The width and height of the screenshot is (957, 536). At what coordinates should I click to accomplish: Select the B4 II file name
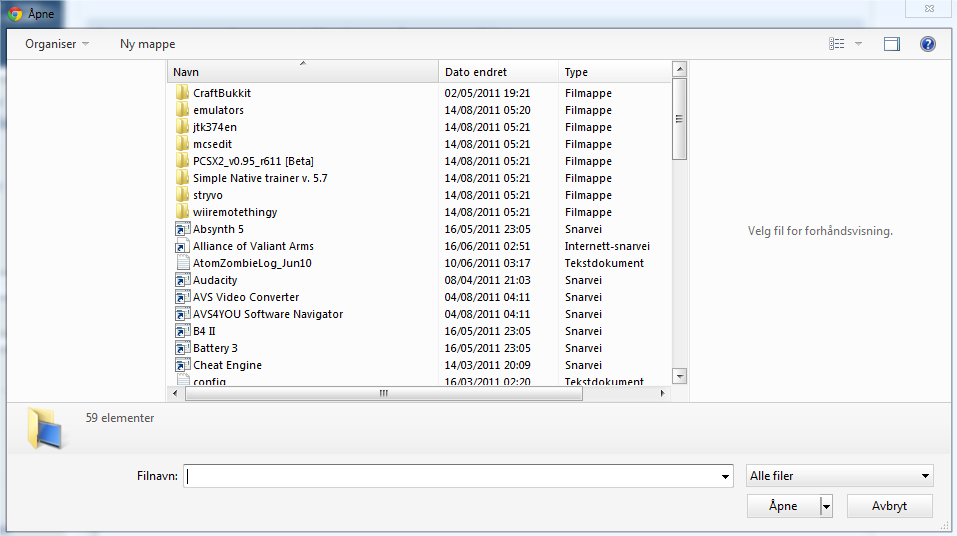point(204,331)
